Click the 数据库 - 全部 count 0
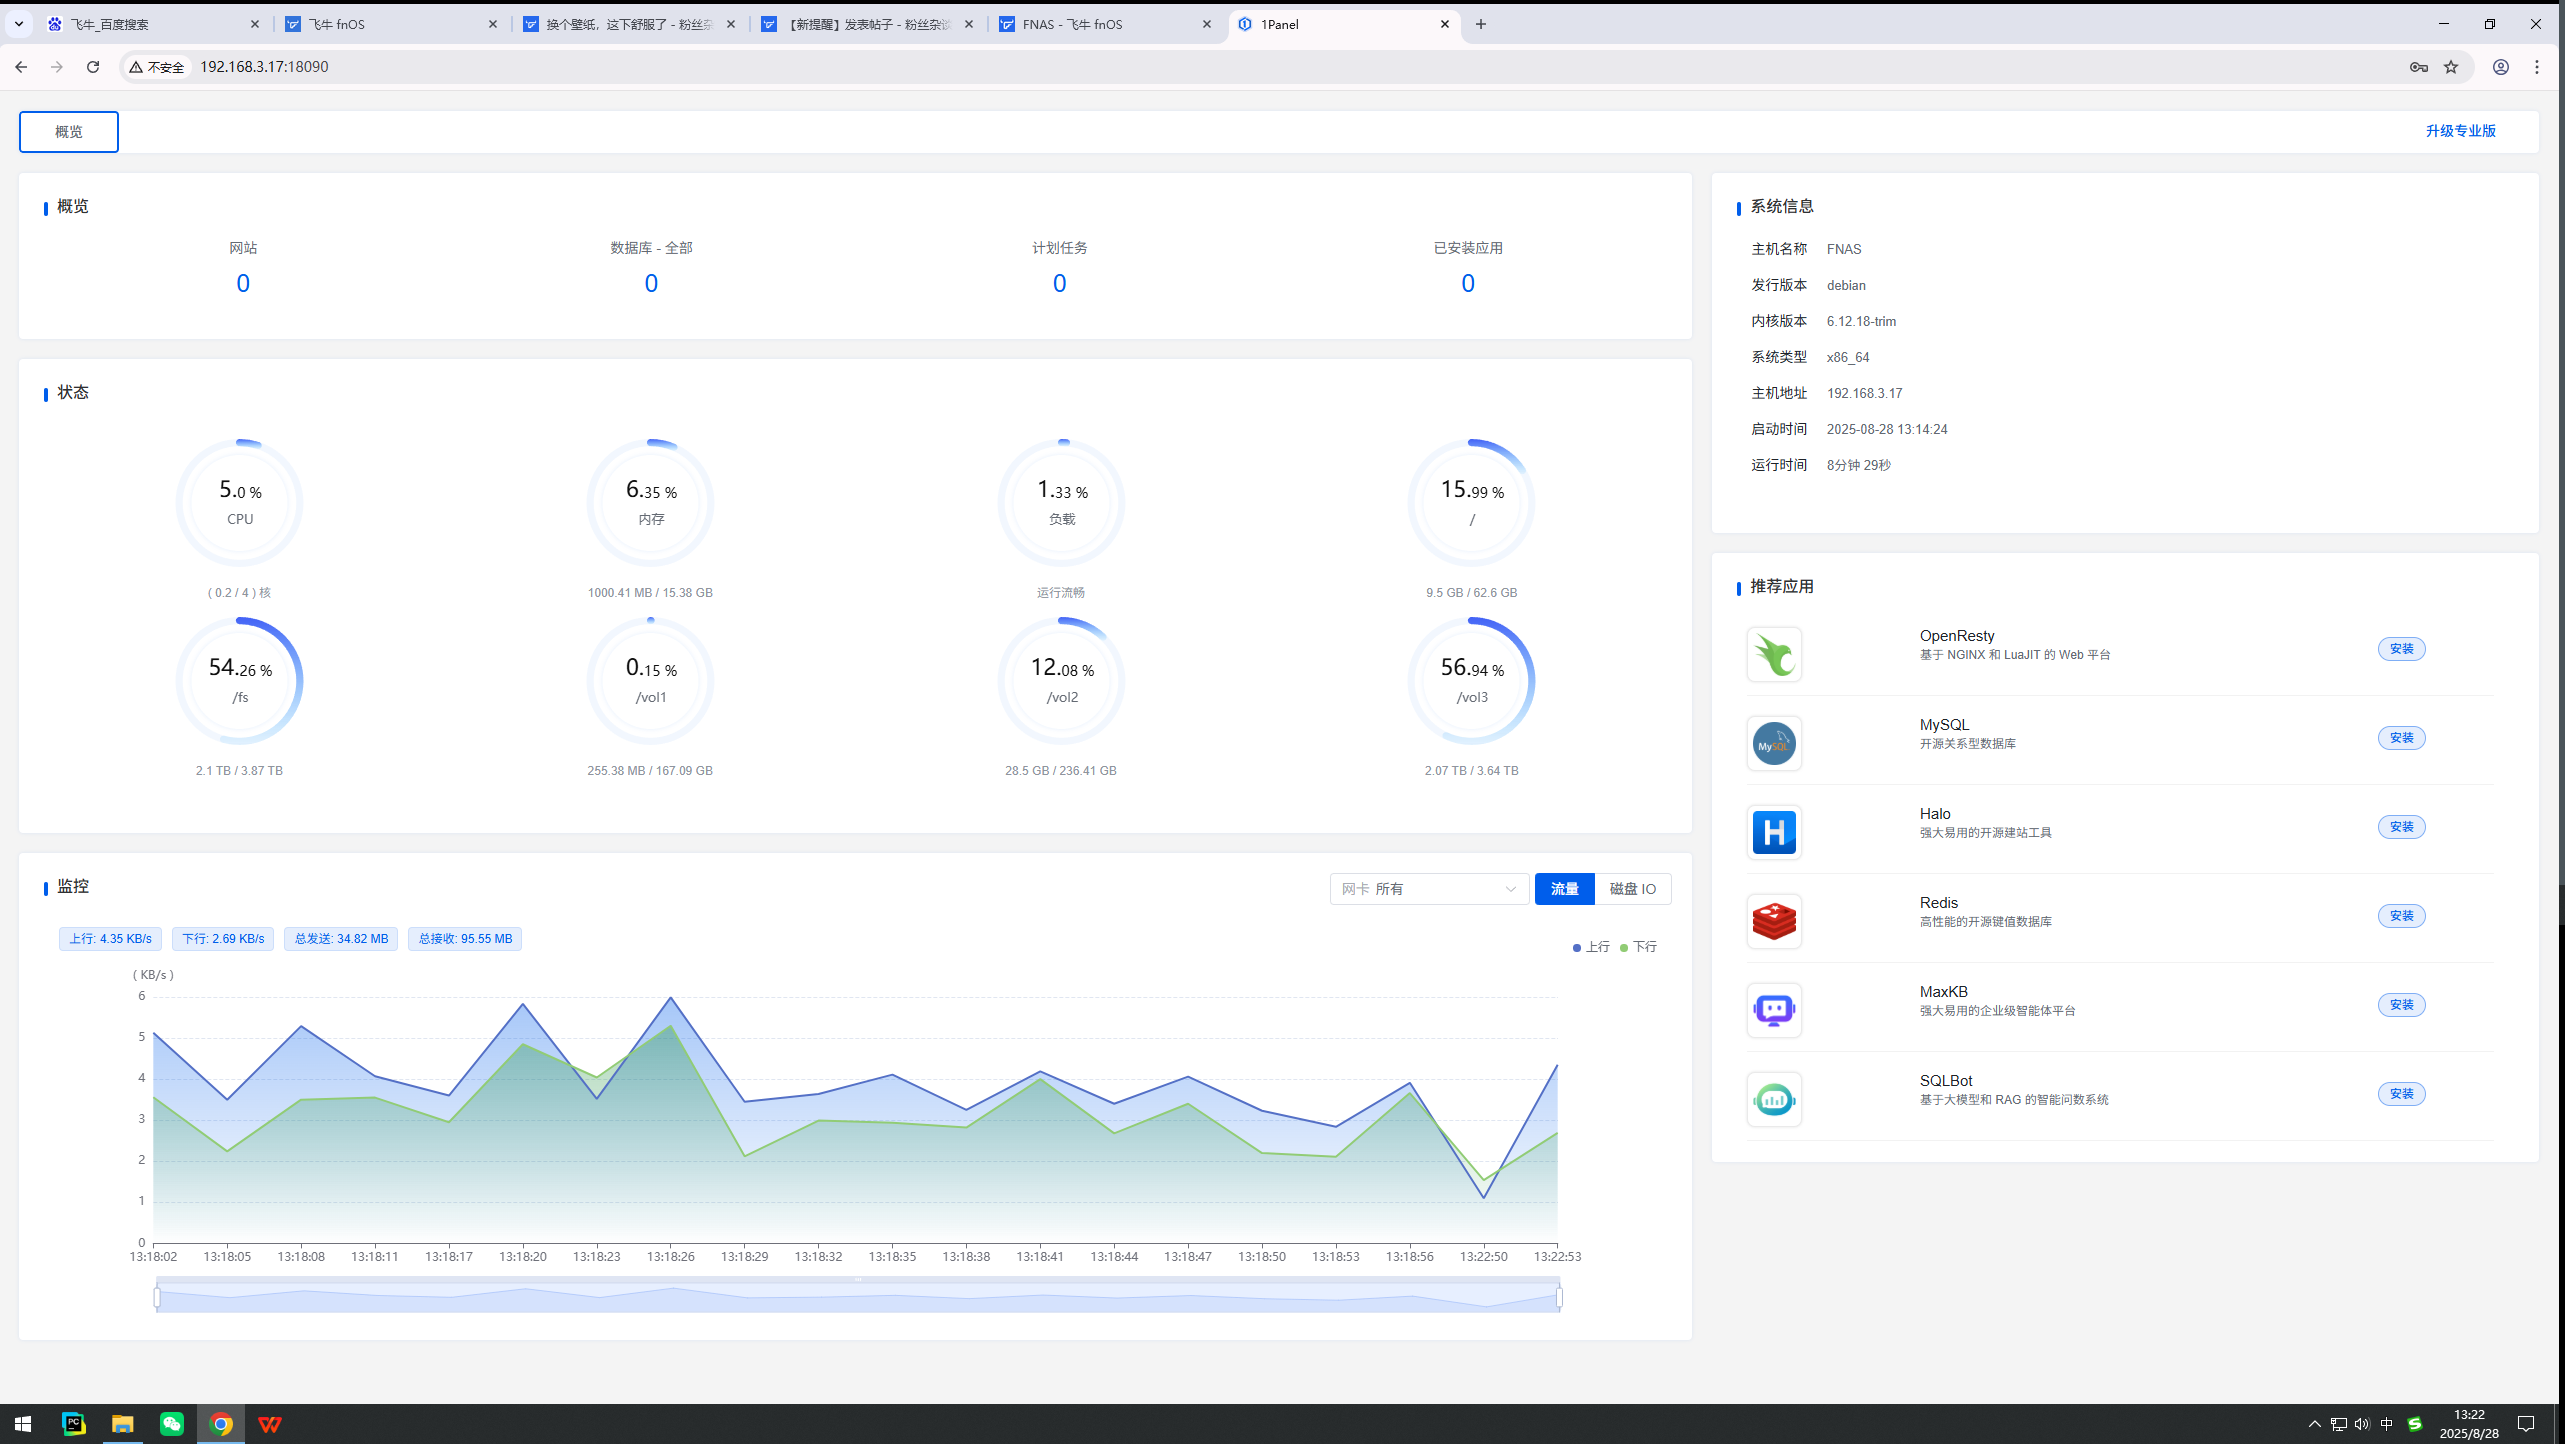Viewport: 2565px width, 1444px height. pos(651,284)
